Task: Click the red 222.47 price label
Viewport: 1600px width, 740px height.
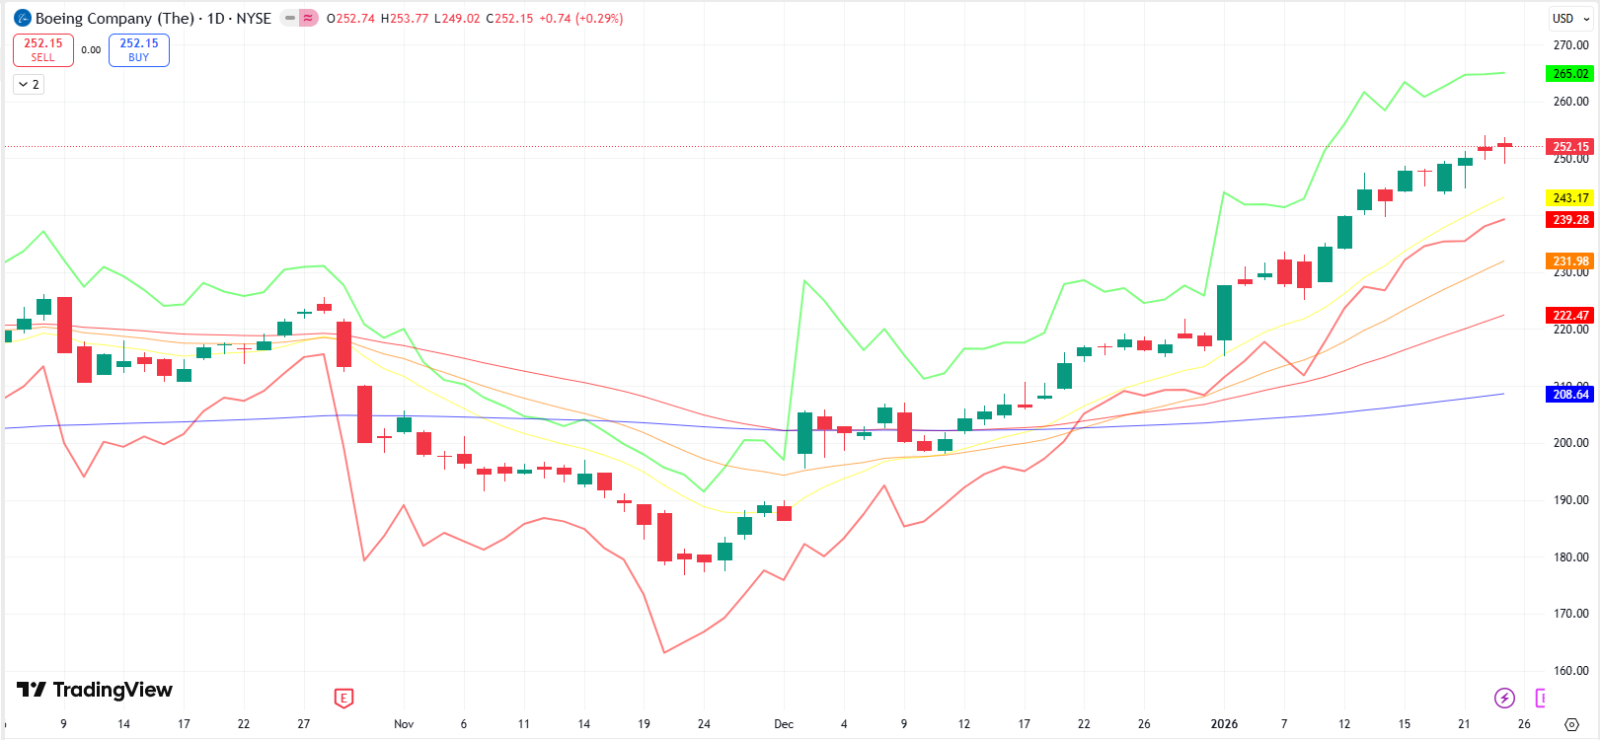Action: [1571, 315]
